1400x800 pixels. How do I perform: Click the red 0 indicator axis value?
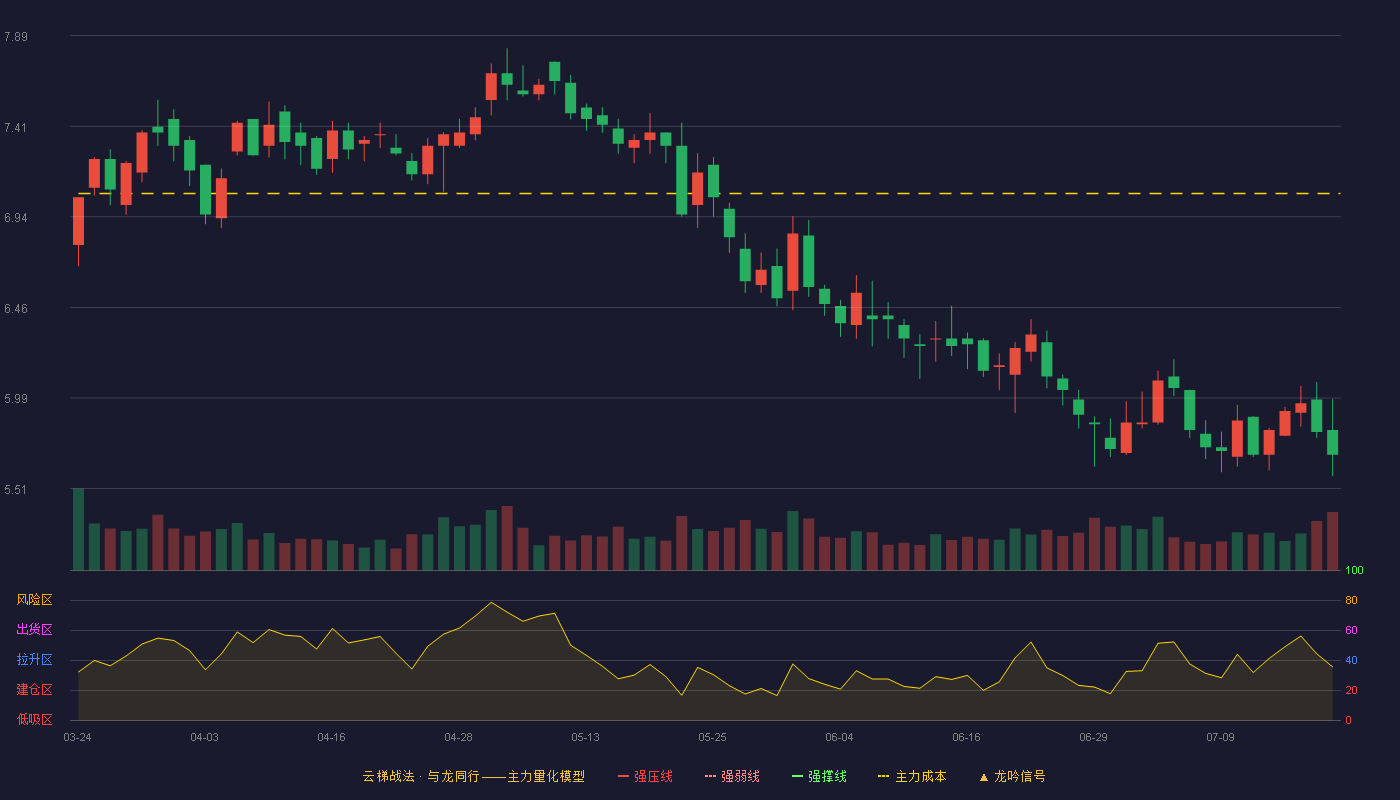[1348, 720]
